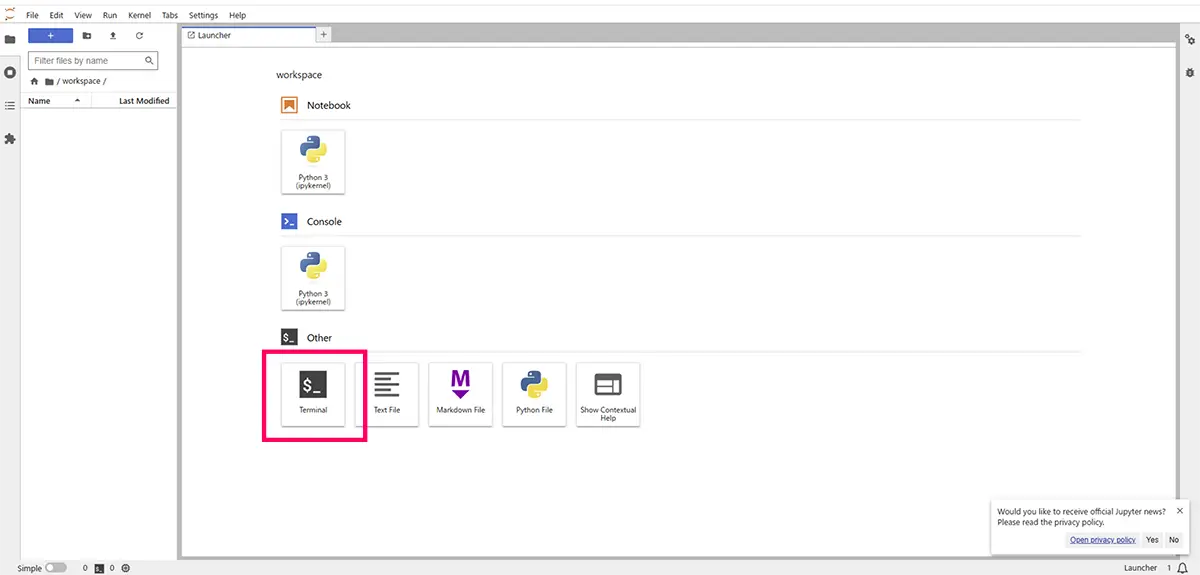Sort files by Name column
Screen dimensions: 1200x575
[x=40, y=101]
